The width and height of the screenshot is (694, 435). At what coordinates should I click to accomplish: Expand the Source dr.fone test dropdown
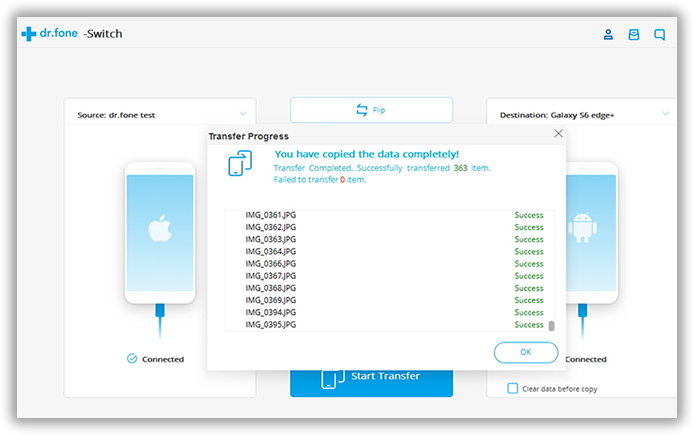click(x=243, y=114)
